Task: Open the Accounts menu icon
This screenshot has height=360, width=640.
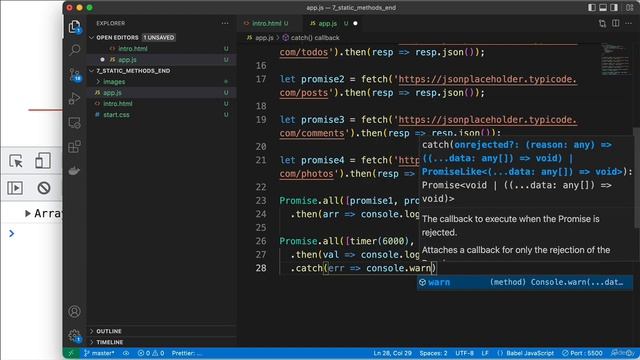Action: click(74, 312)
